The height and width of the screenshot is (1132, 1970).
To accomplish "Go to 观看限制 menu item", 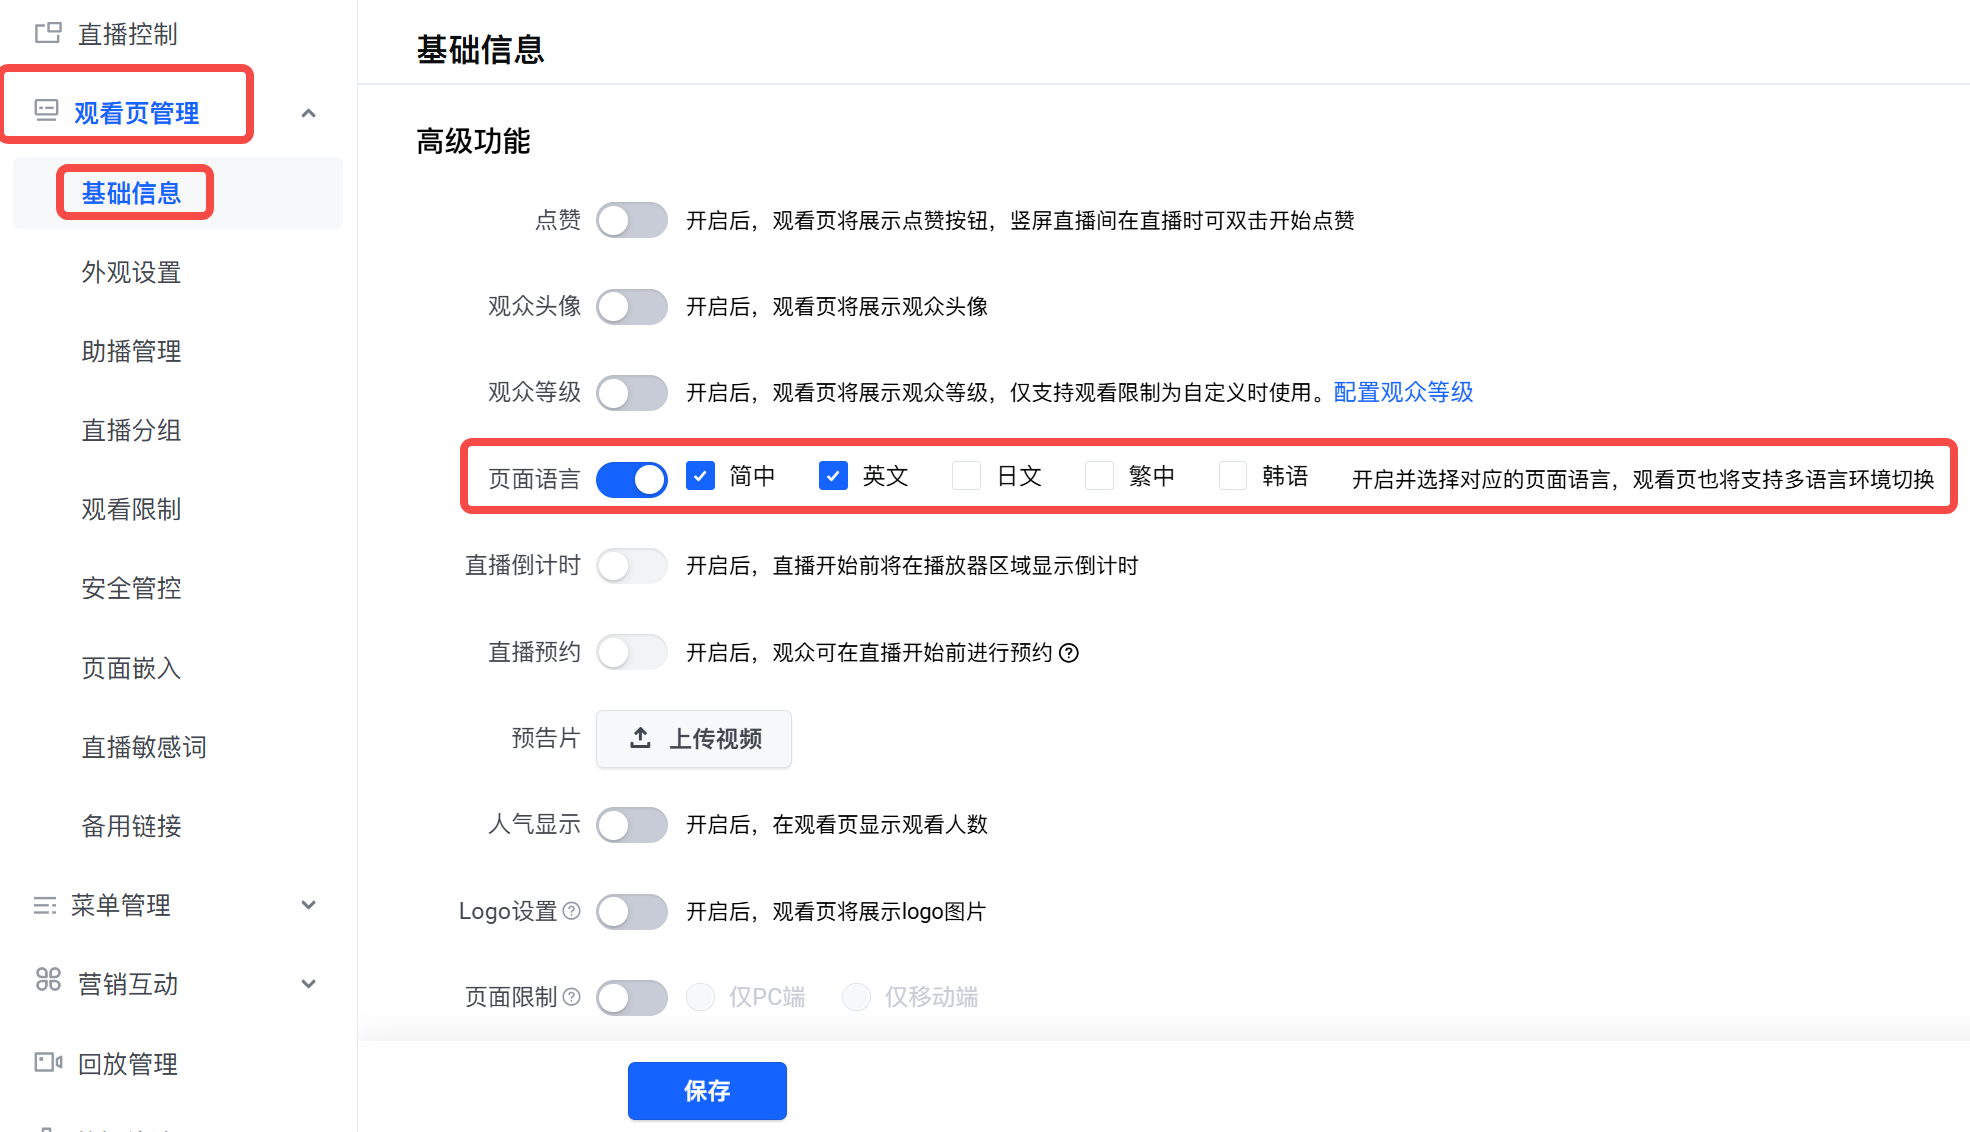I will point(131,509).
